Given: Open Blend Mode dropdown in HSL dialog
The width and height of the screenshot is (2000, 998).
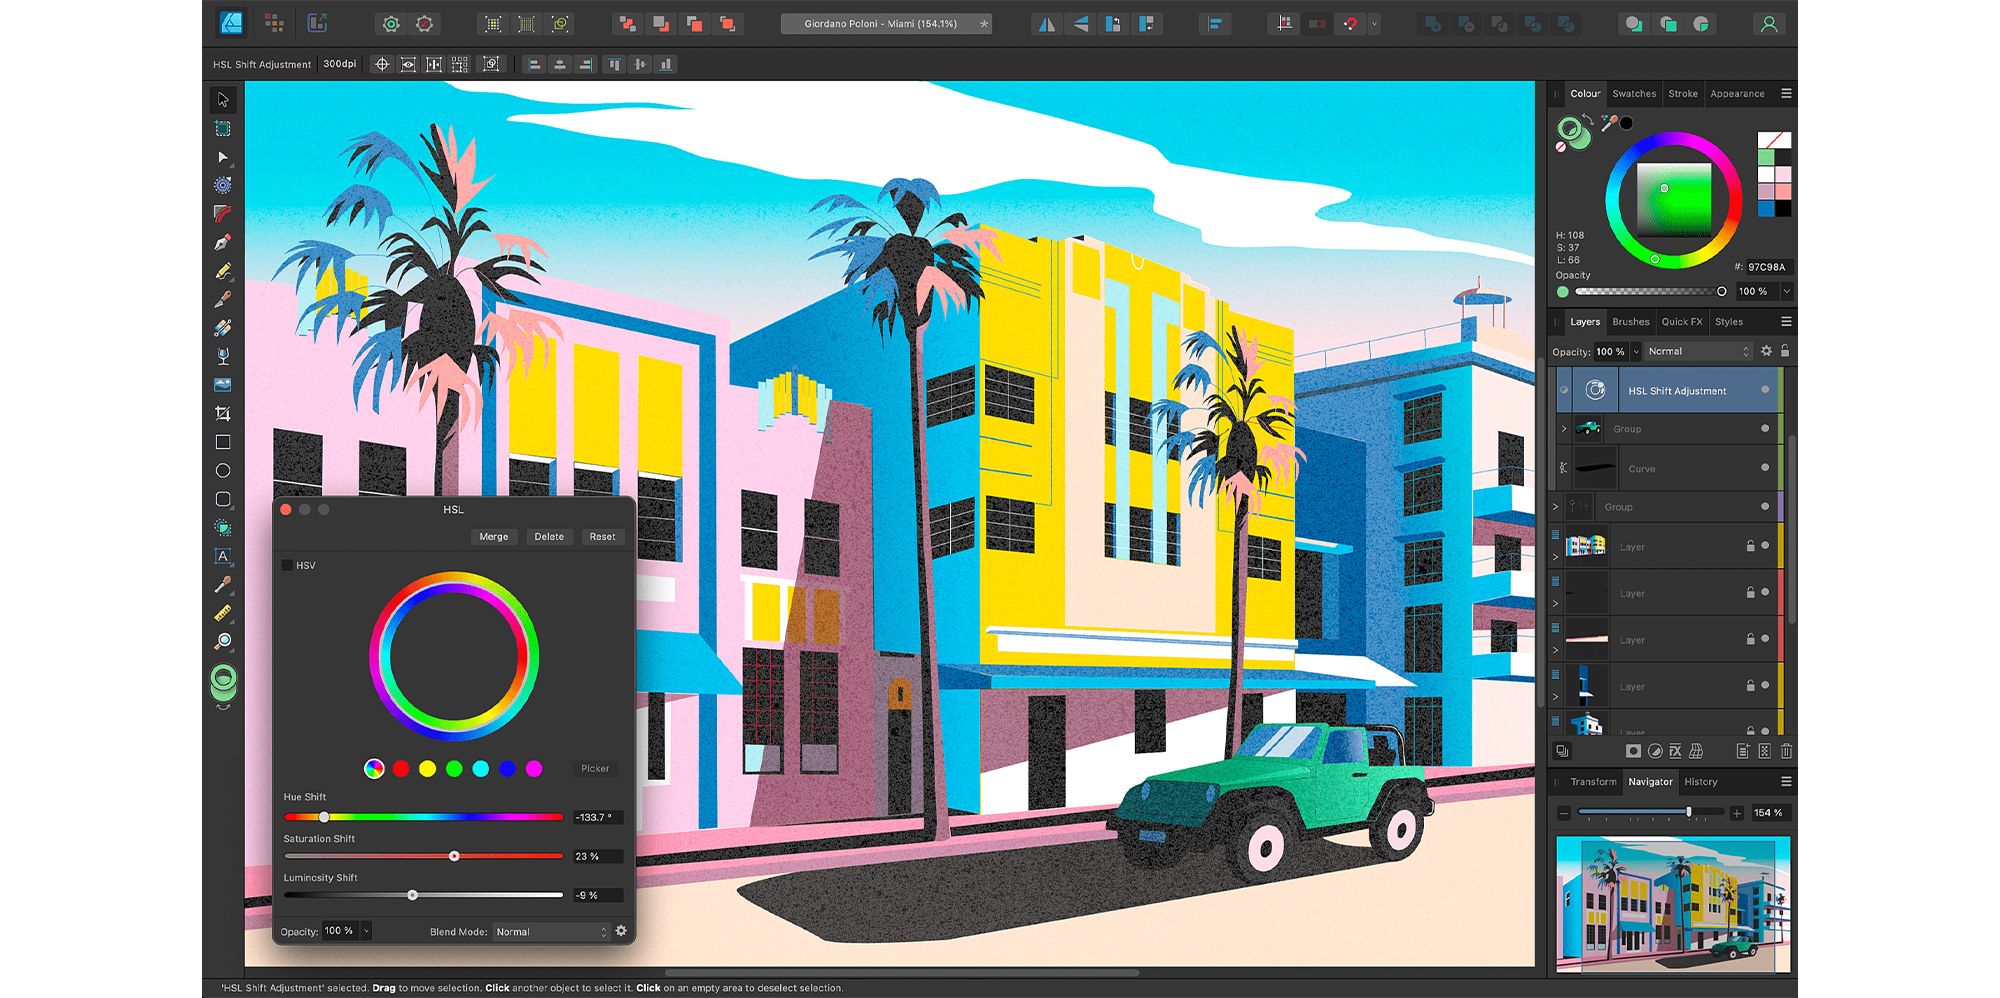Looking at the screenshot, I should pos(551,932).
